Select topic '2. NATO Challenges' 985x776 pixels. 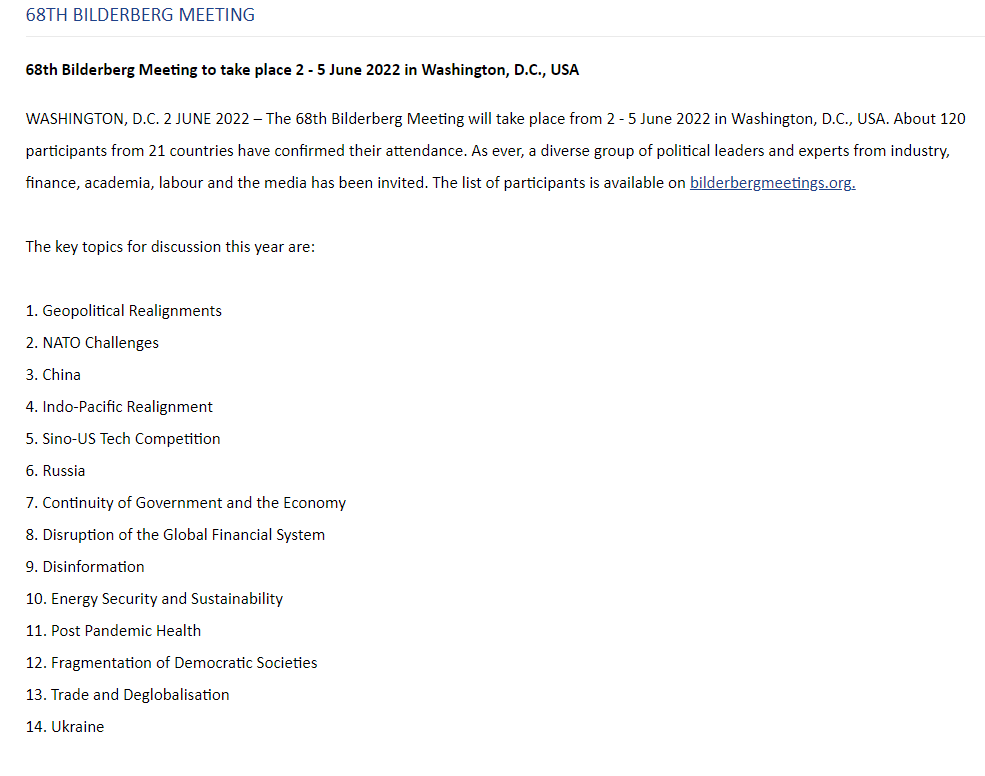pos(92,343)
